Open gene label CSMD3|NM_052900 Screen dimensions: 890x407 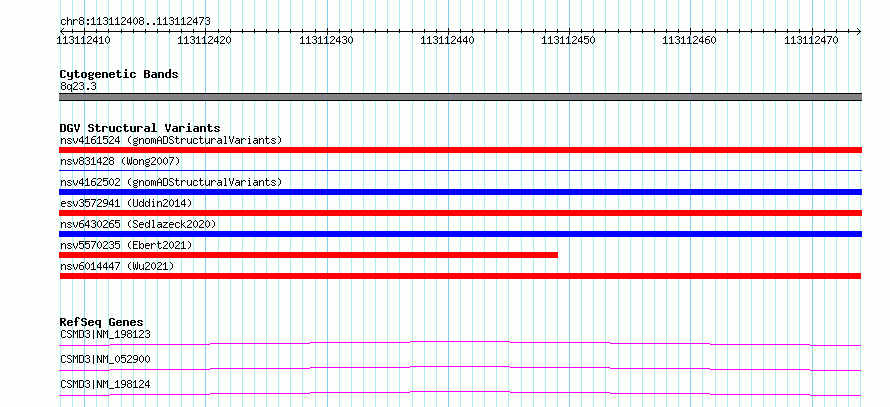[105, 359]
